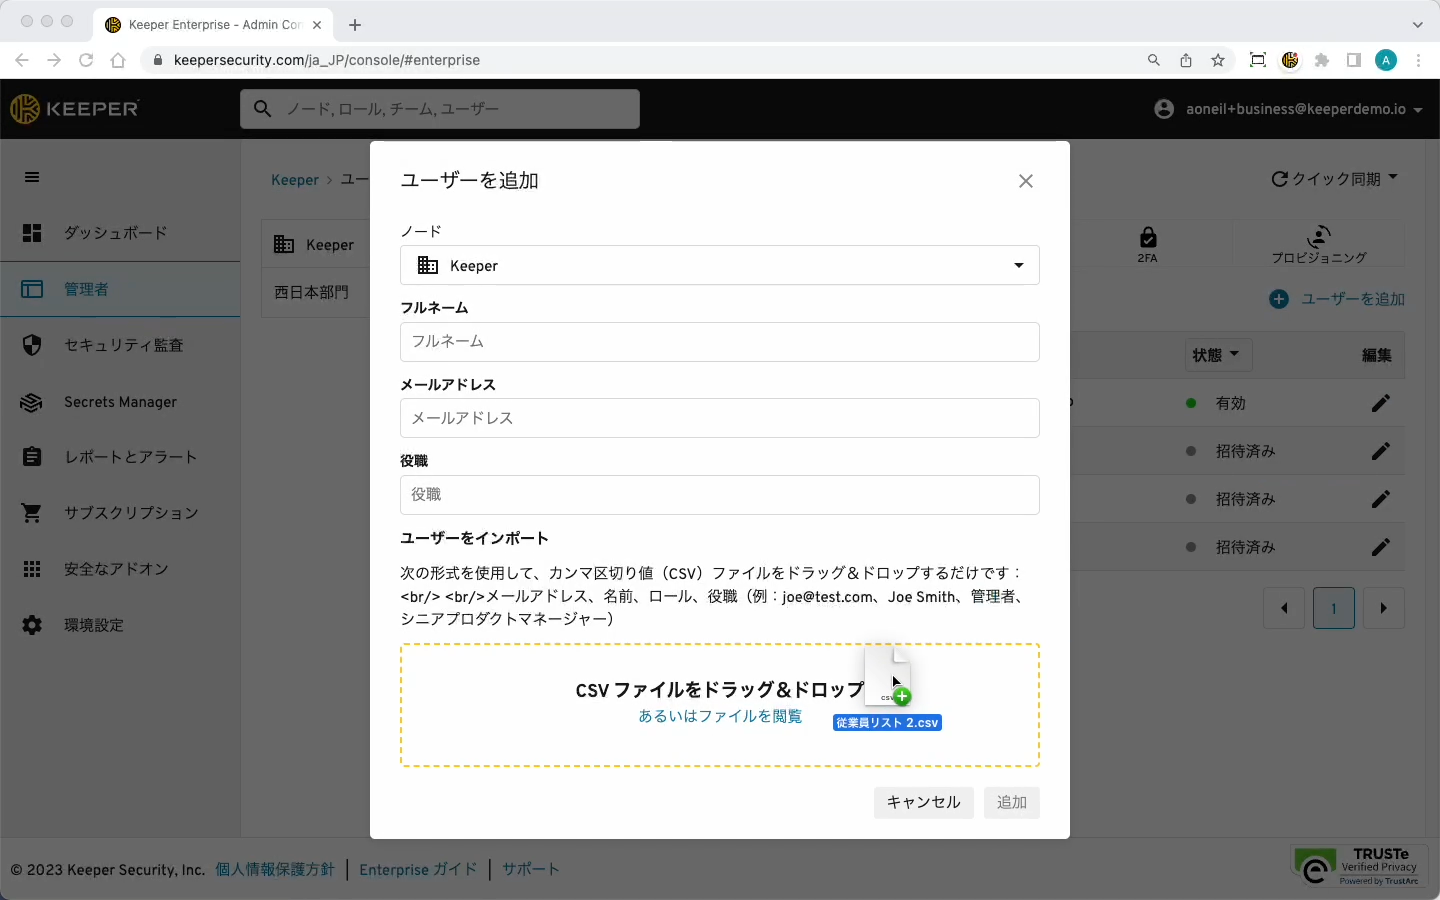Click the 役職 input field

click(x=719, y=495)
